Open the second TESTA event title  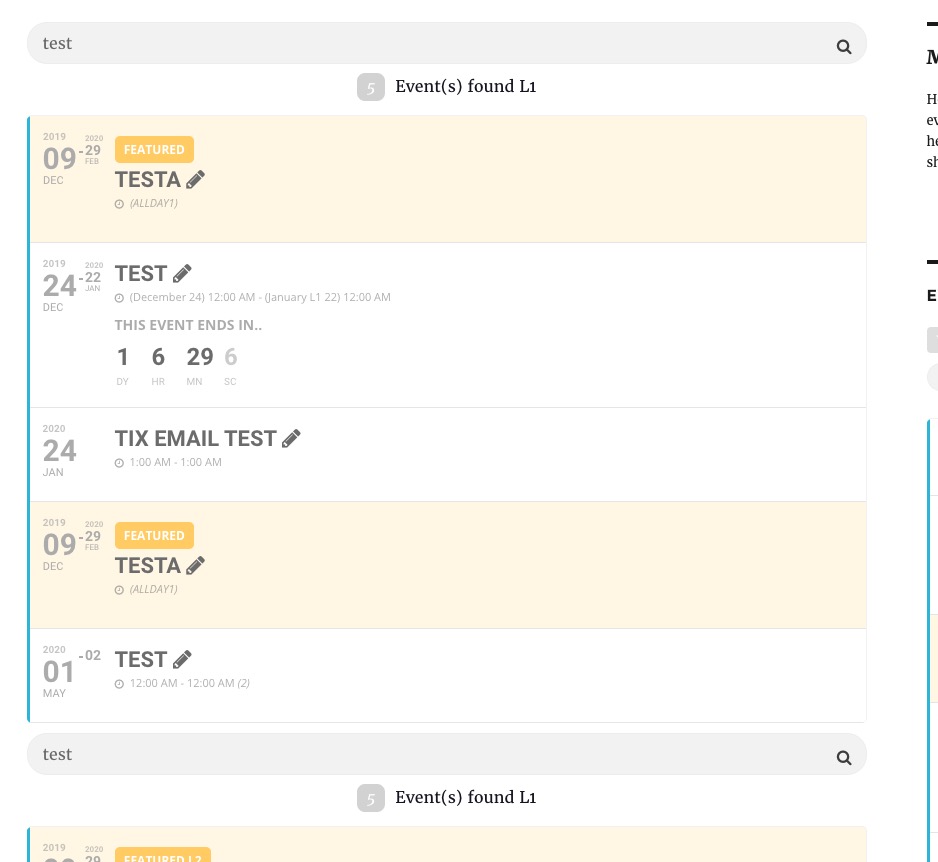click(148, 566)
